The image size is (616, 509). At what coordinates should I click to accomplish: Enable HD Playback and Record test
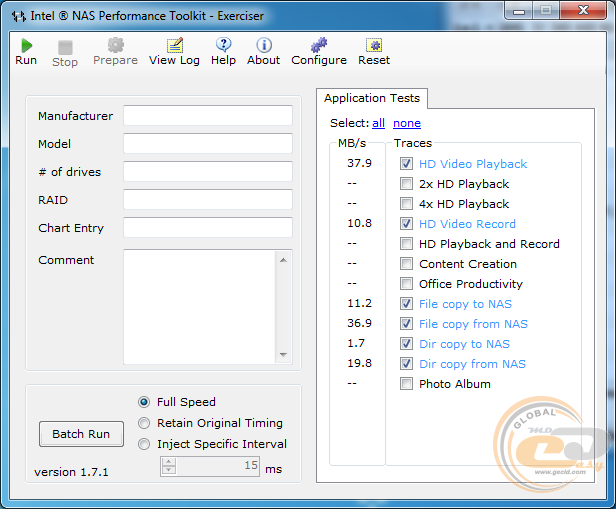(x=406, y=244)
